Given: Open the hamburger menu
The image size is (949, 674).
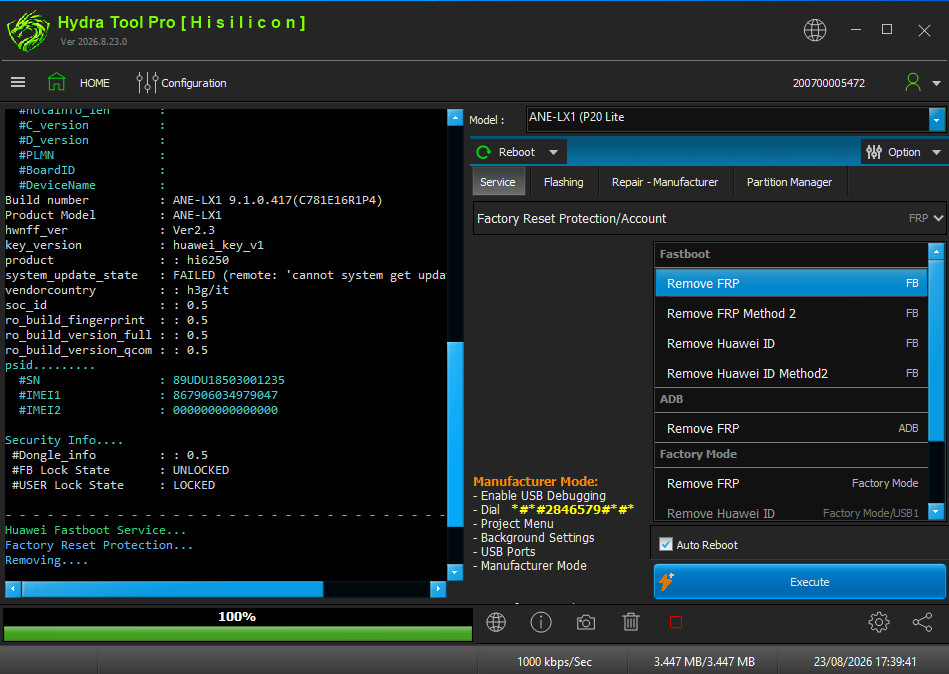Looking at the screenshot, I should 18,82.
